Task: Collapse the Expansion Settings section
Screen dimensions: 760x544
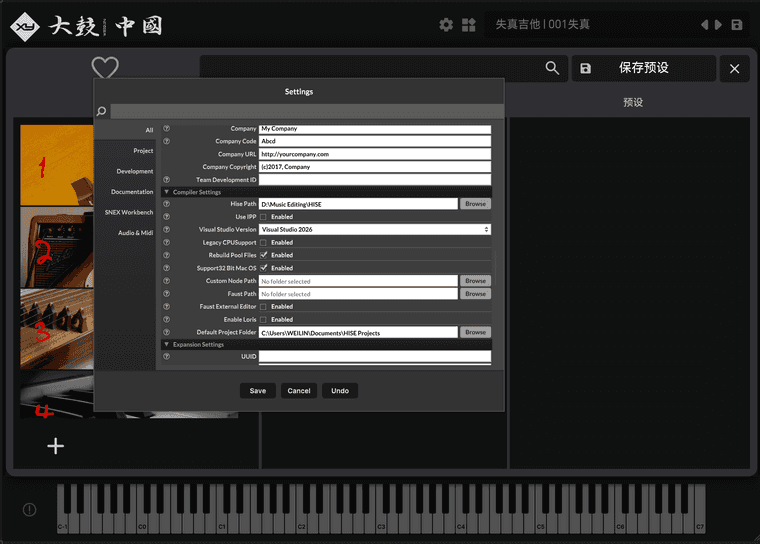Action: [x=166, y=344]
